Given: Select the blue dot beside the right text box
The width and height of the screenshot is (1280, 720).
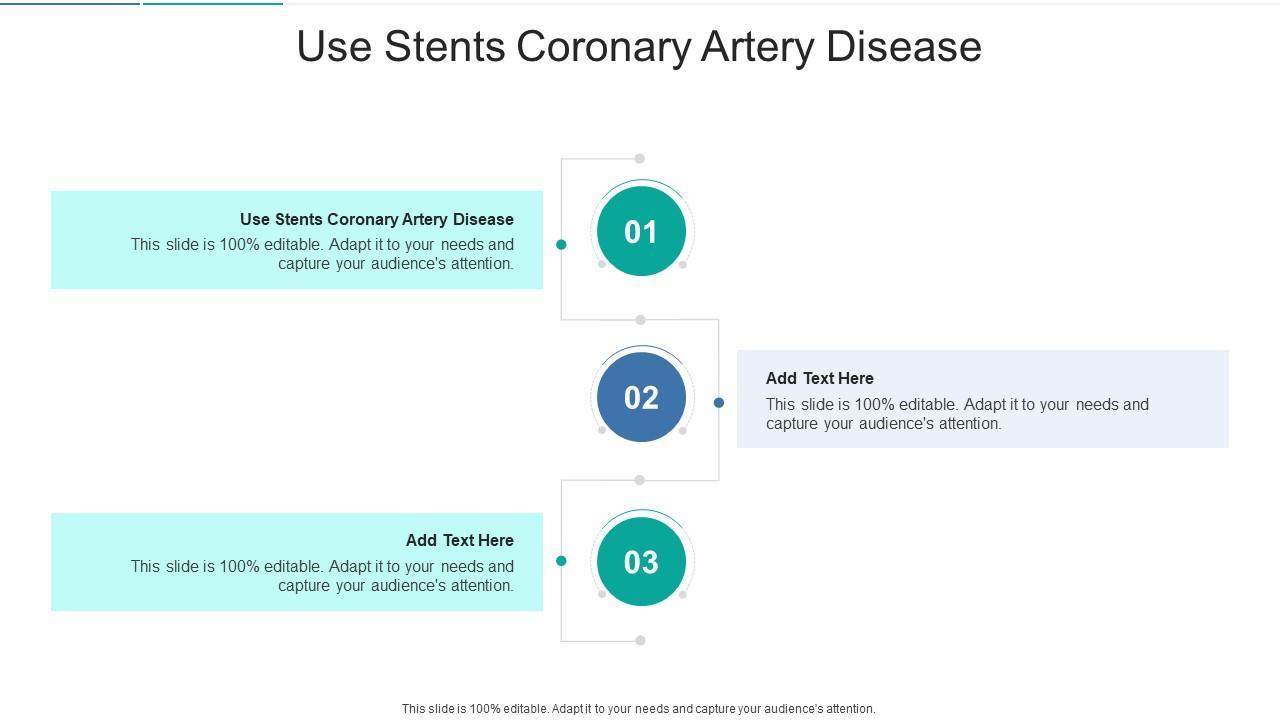Looking at the screenshot, I should (719, 402).
